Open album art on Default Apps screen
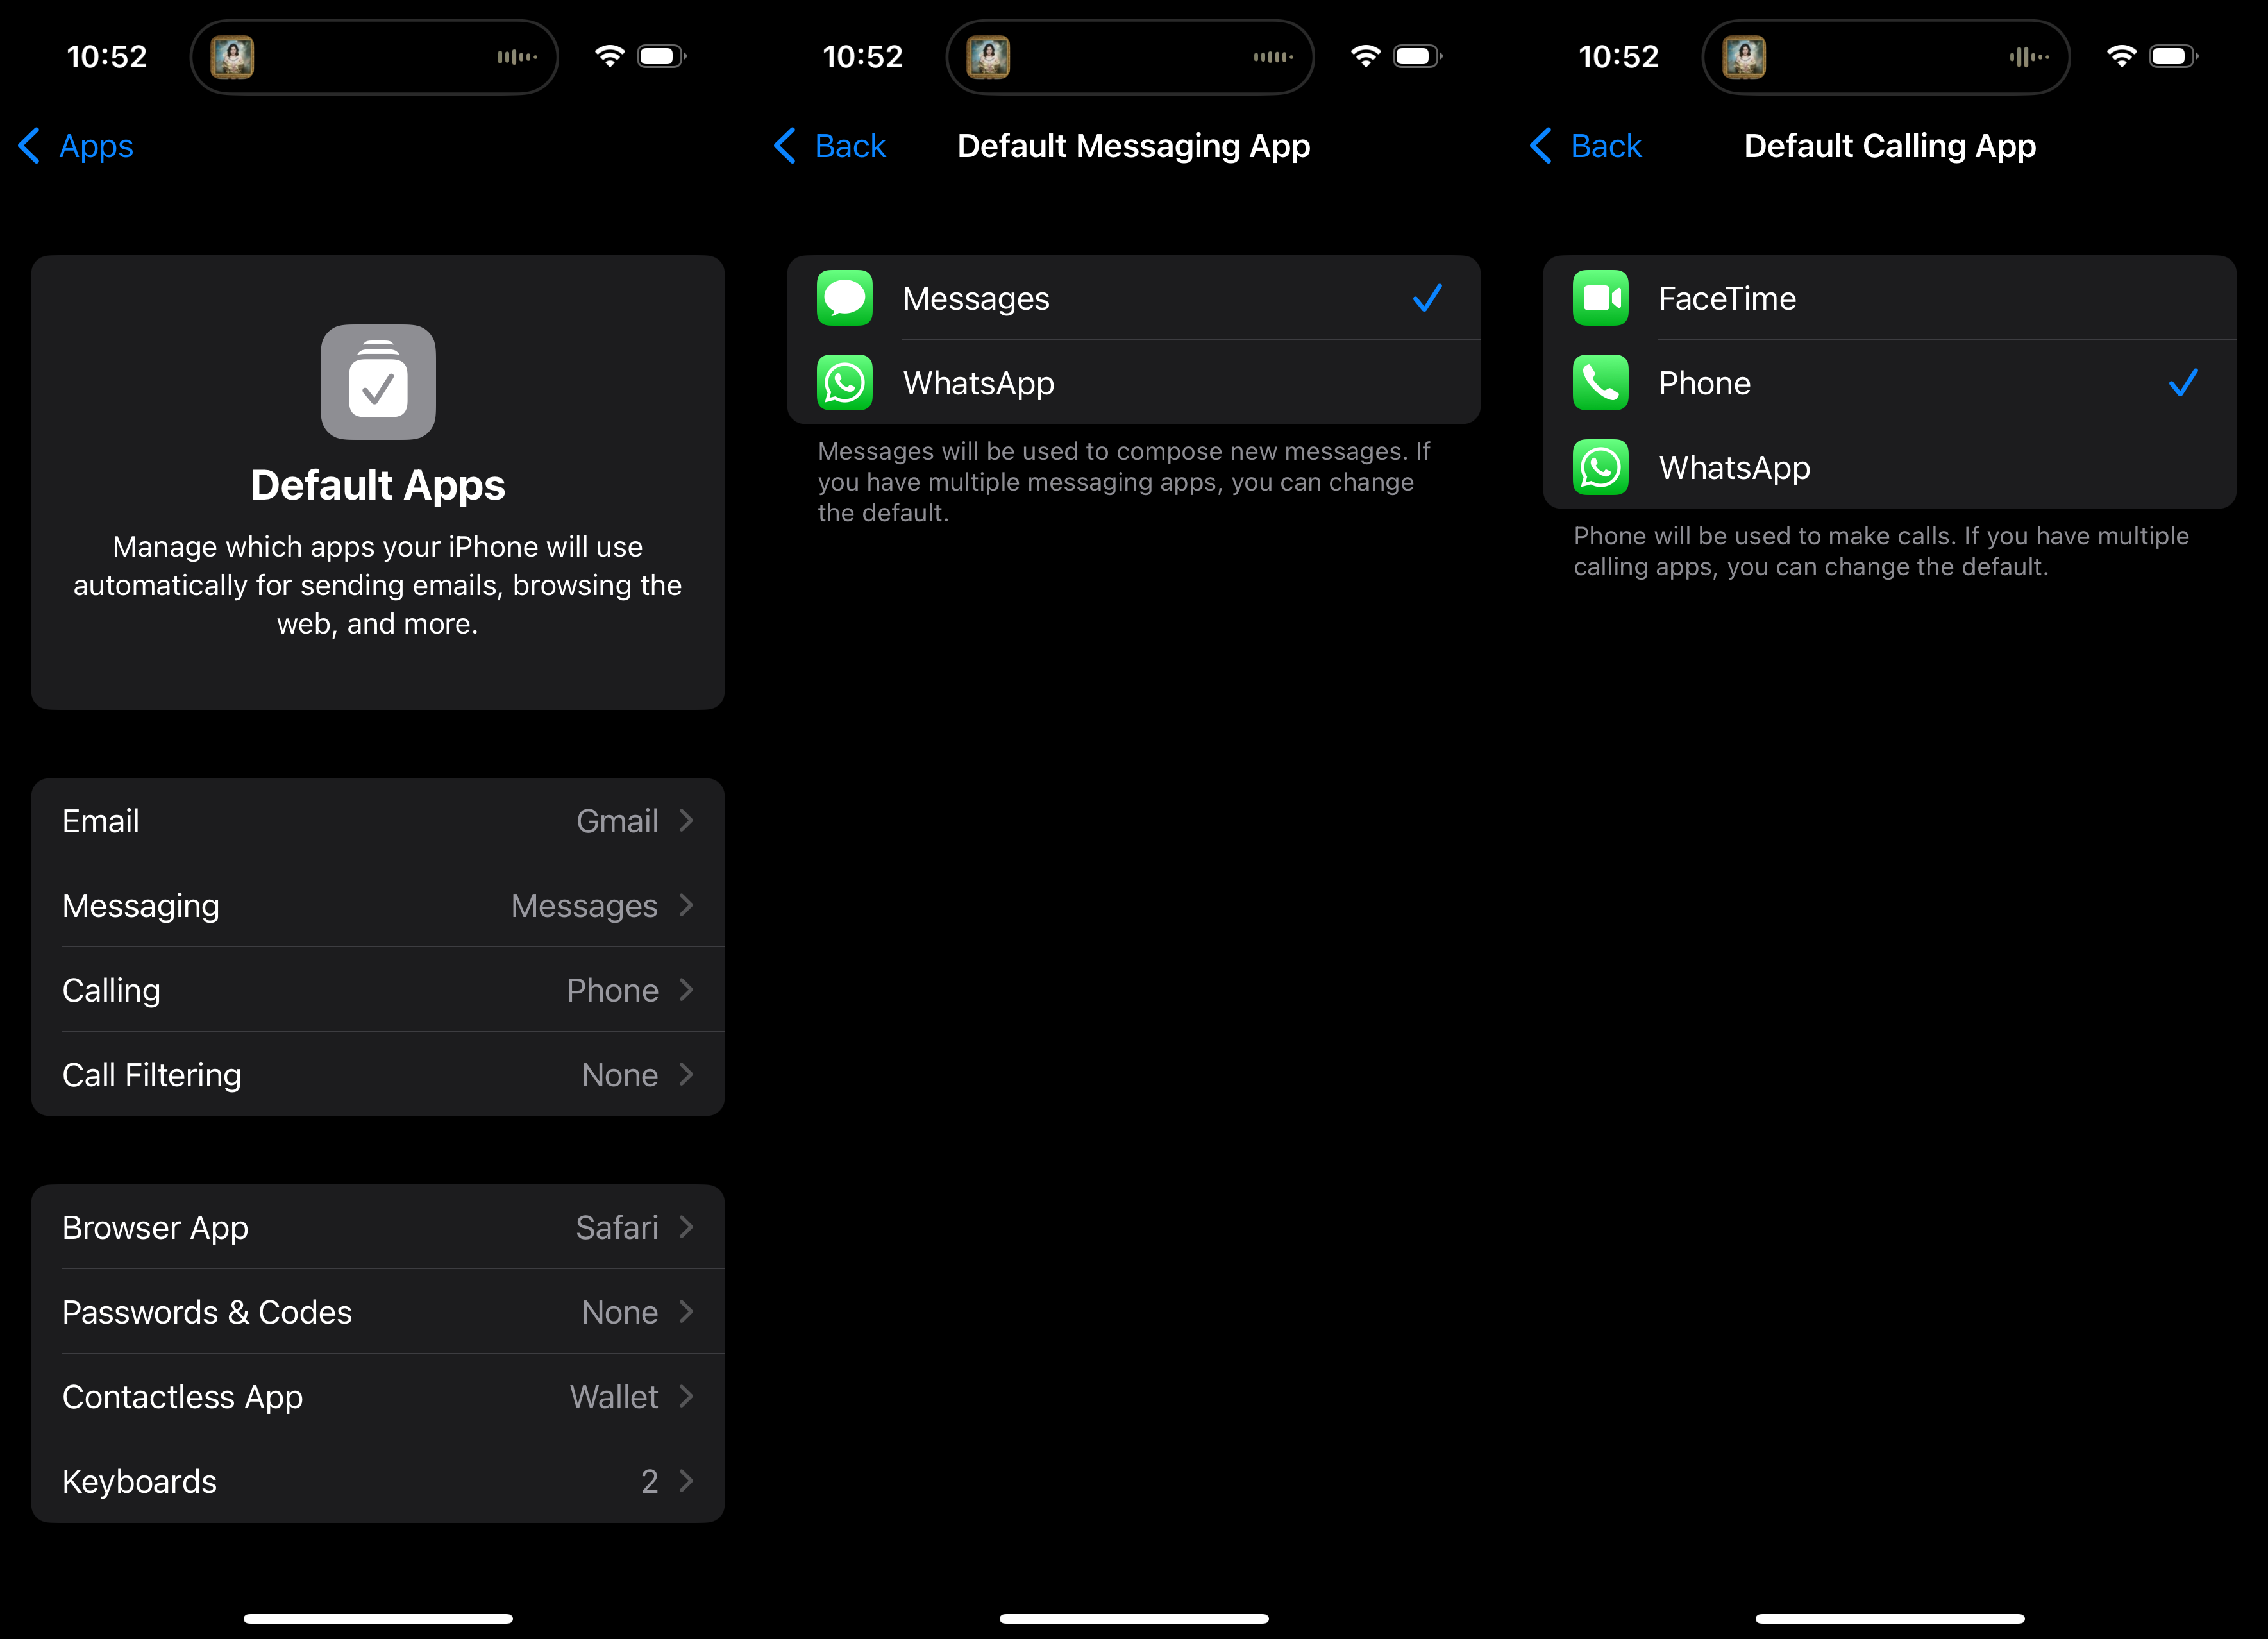Screen dimensions: 2268x1639 tap(232, 57)
